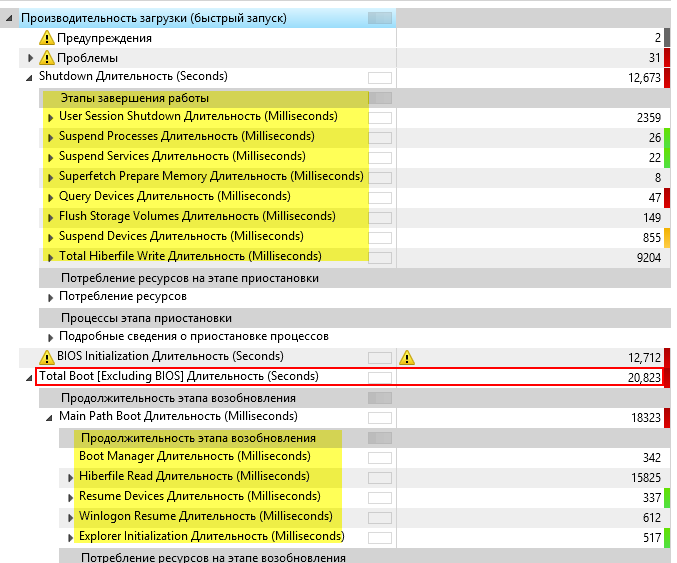Click the warning icon beside Предупреждения
677x563 pixels.
pyautogui.click(x=47, y=38)
